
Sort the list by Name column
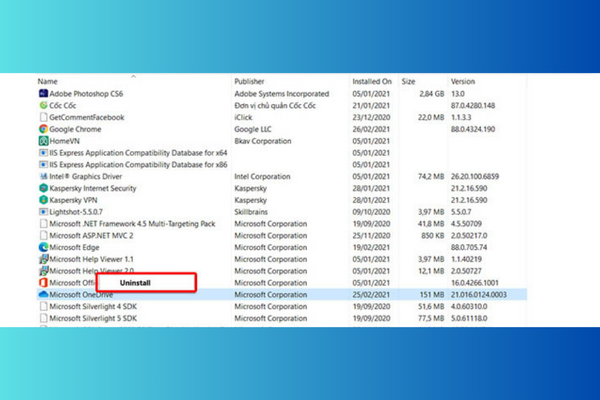[47, 82]
